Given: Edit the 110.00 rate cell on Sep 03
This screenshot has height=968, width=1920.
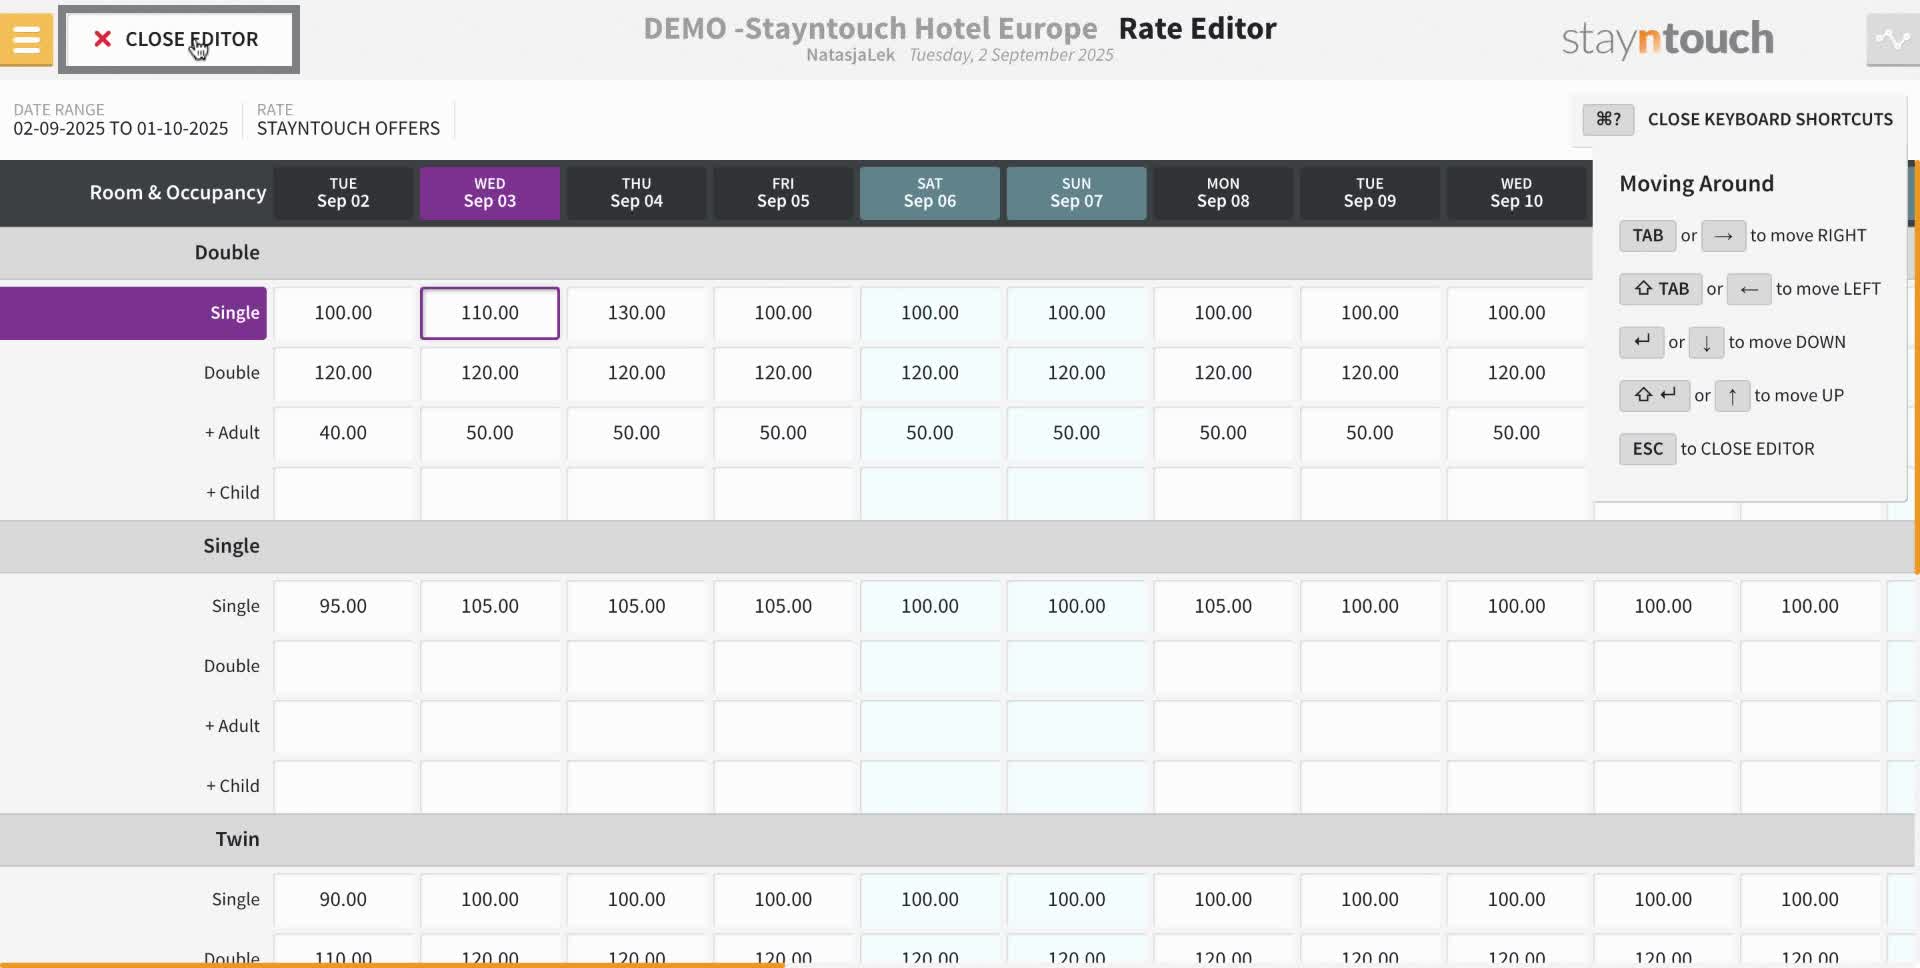Looking at the screenshot, I should pyautogui.click(x=490, y=313).
